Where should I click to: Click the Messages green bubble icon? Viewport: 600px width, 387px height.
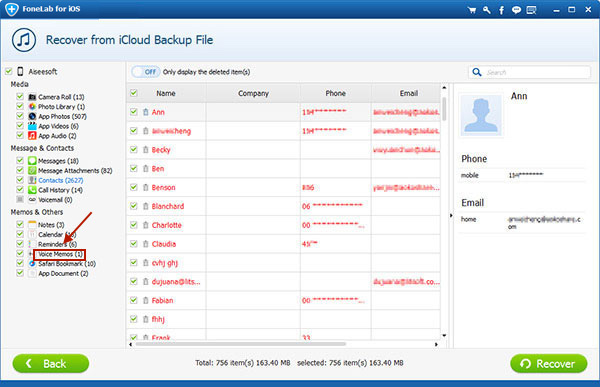coord(32,161)
